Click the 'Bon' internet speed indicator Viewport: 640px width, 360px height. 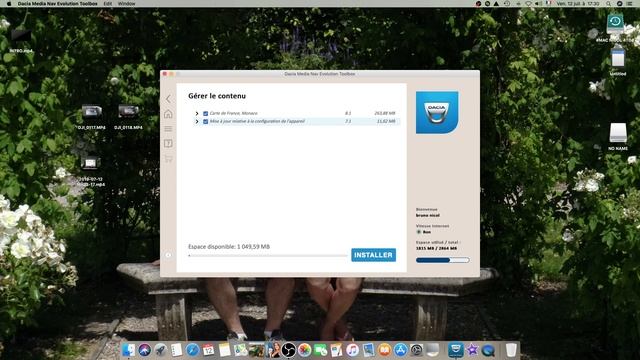click(x=424, y=232)
